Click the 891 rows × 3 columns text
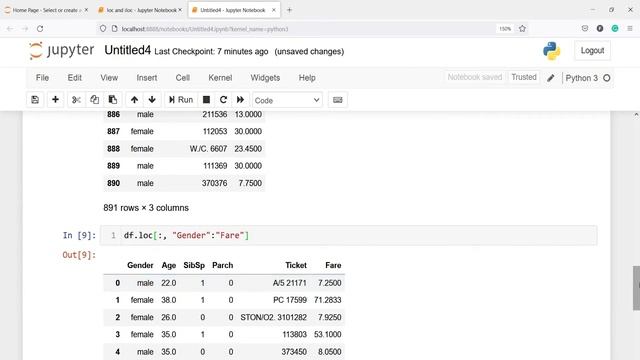The height and width of the screenshot is (360, 640). [x=146, y=208]
